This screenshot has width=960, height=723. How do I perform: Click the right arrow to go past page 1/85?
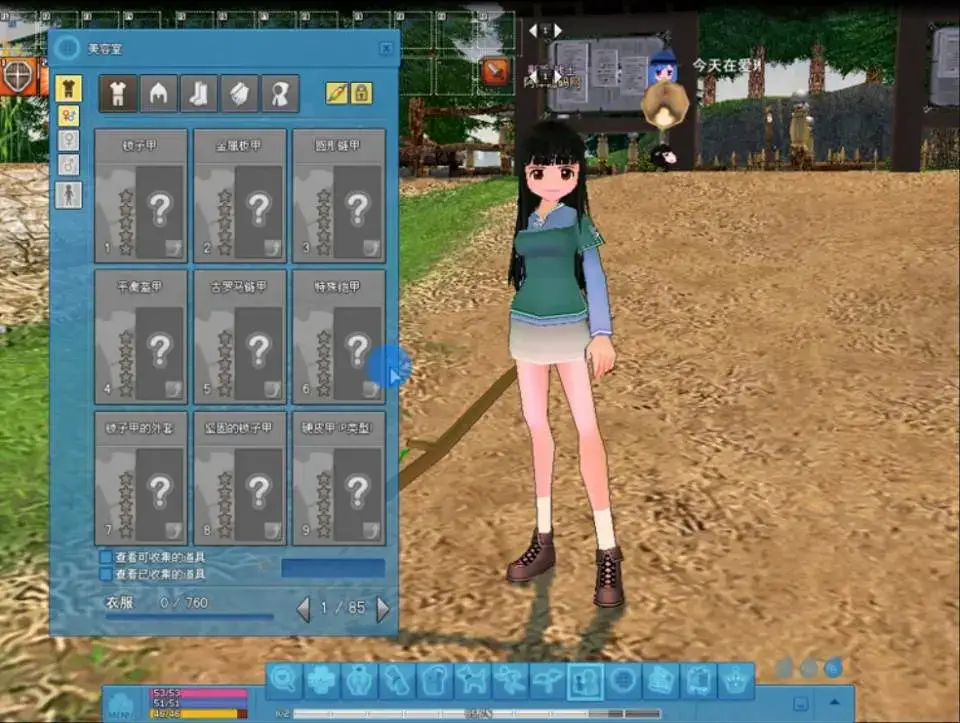click(x=384, y=606)
